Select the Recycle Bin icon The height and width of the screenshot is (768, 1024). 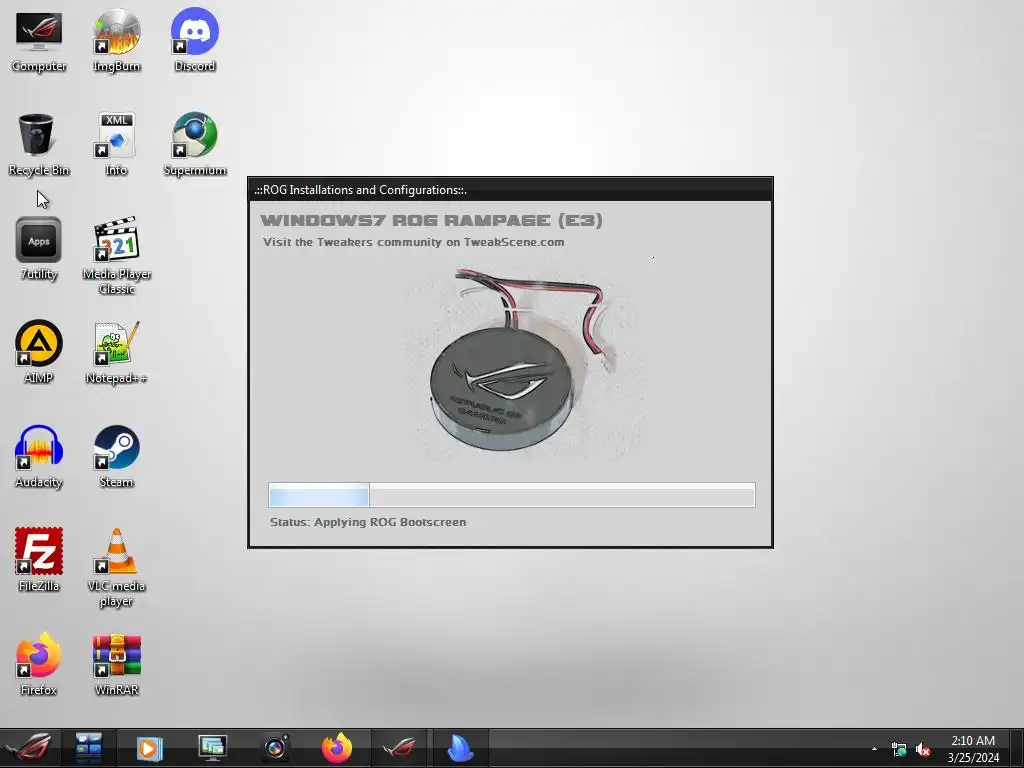click(39, 145)
